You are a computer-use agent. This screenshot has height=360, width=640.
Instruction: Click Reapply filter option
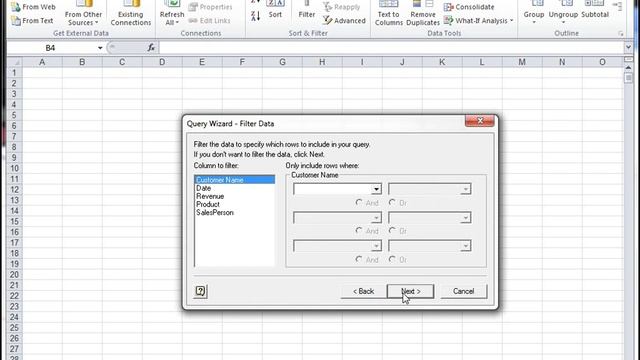[342, 7]
